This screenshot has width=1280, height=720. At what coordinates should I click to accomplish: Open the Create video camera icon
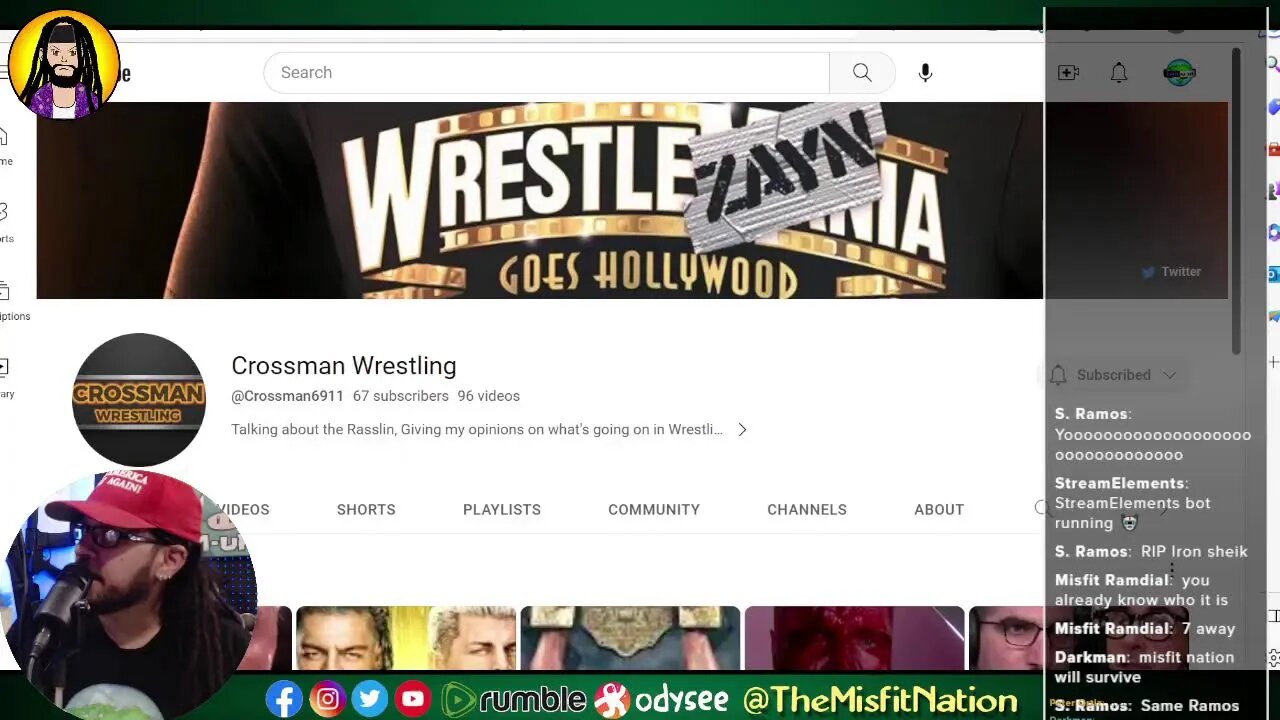[x=1068, y=72]
